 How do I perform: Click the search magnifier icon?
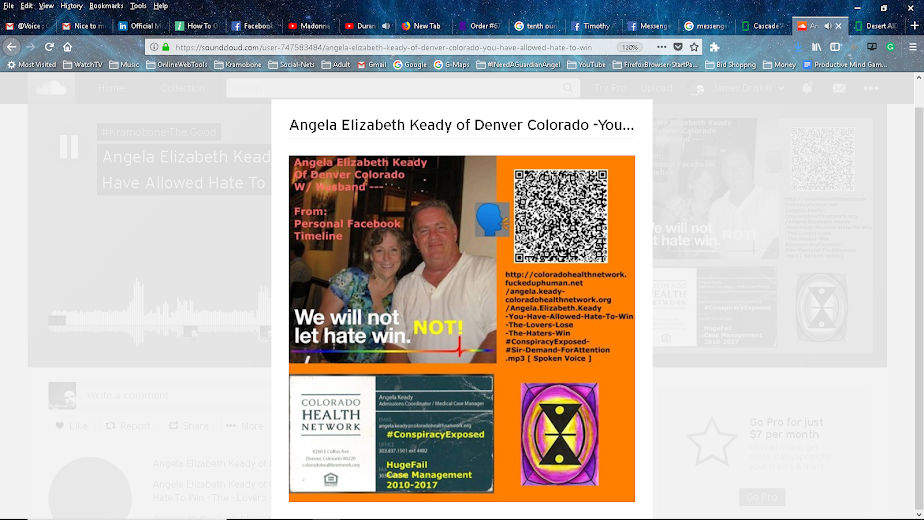(568, 88)
